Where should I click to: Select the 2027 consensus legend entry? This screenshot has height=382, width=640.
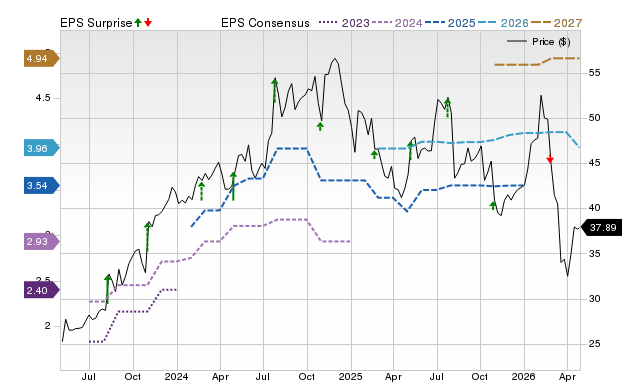[556, 23]
